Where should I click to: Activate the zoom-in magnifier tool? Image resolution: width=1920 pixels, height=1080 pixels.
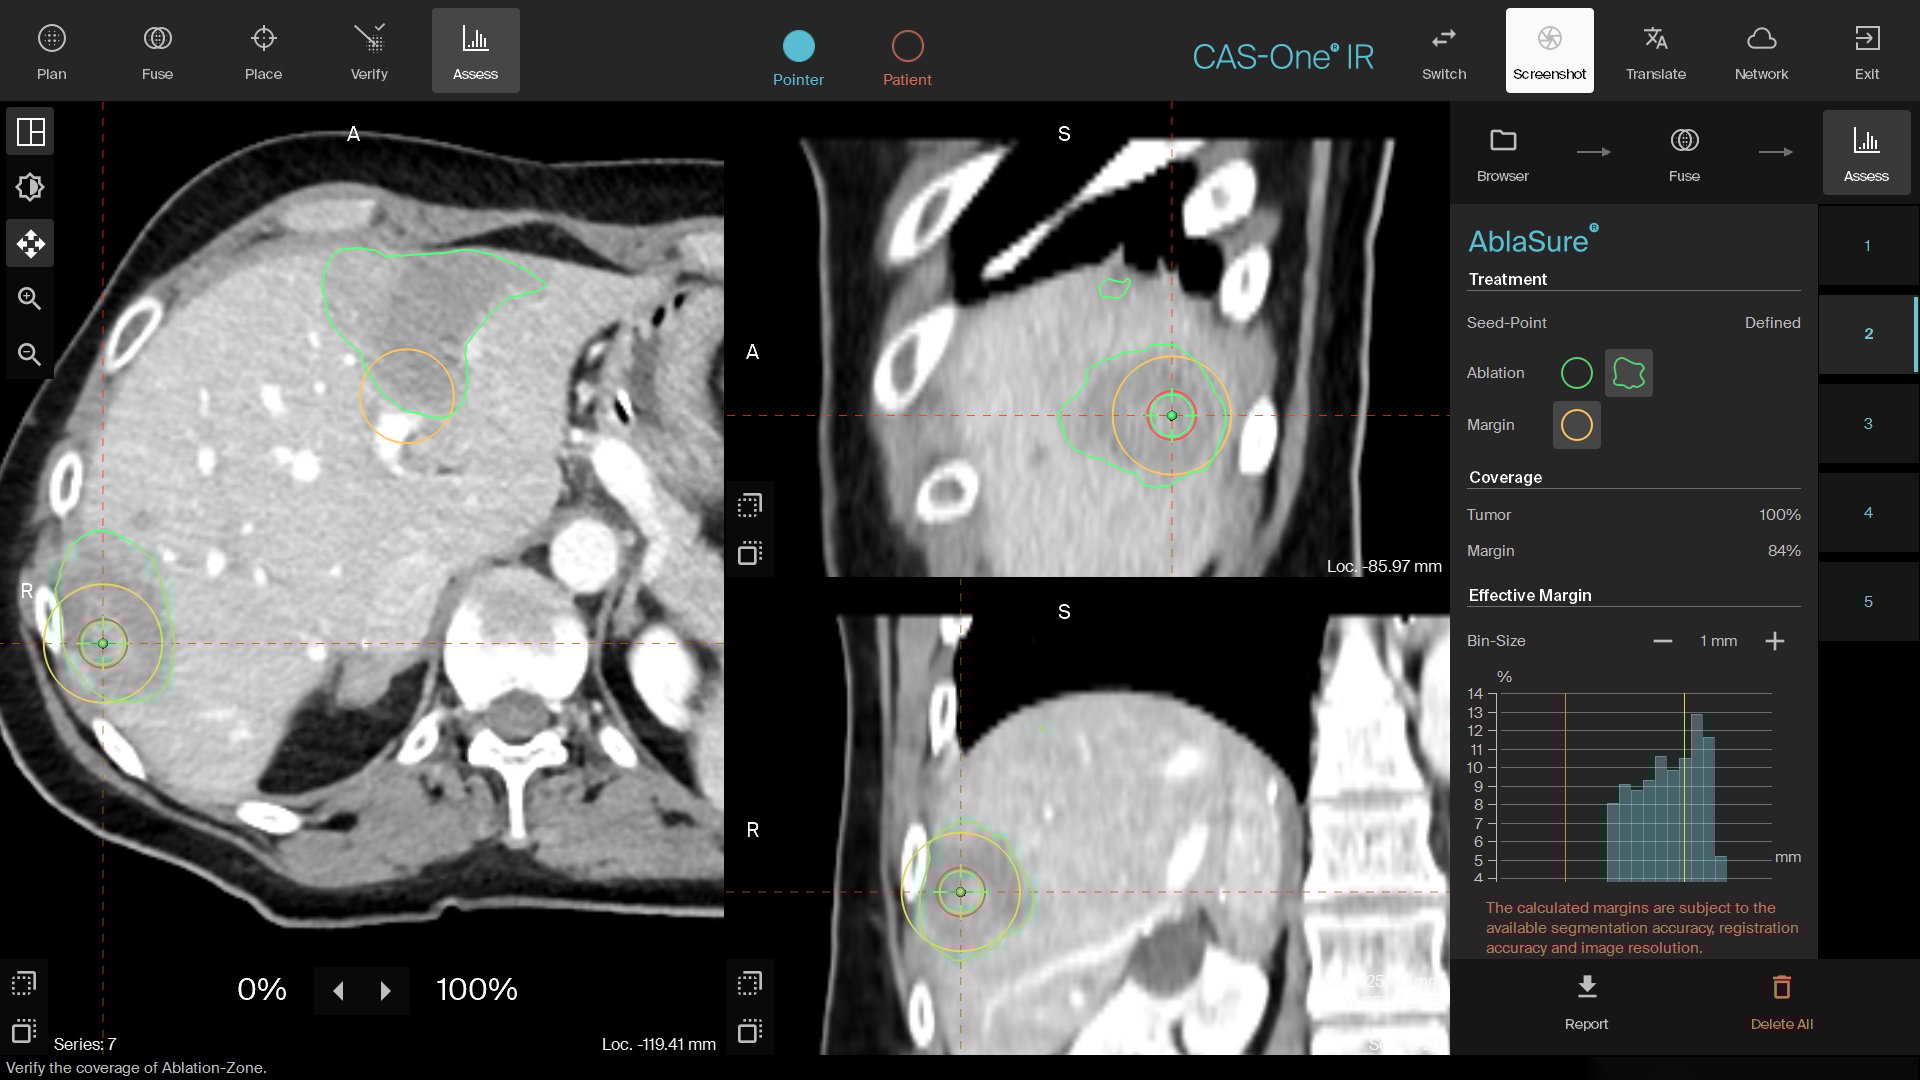coord(30,298)
